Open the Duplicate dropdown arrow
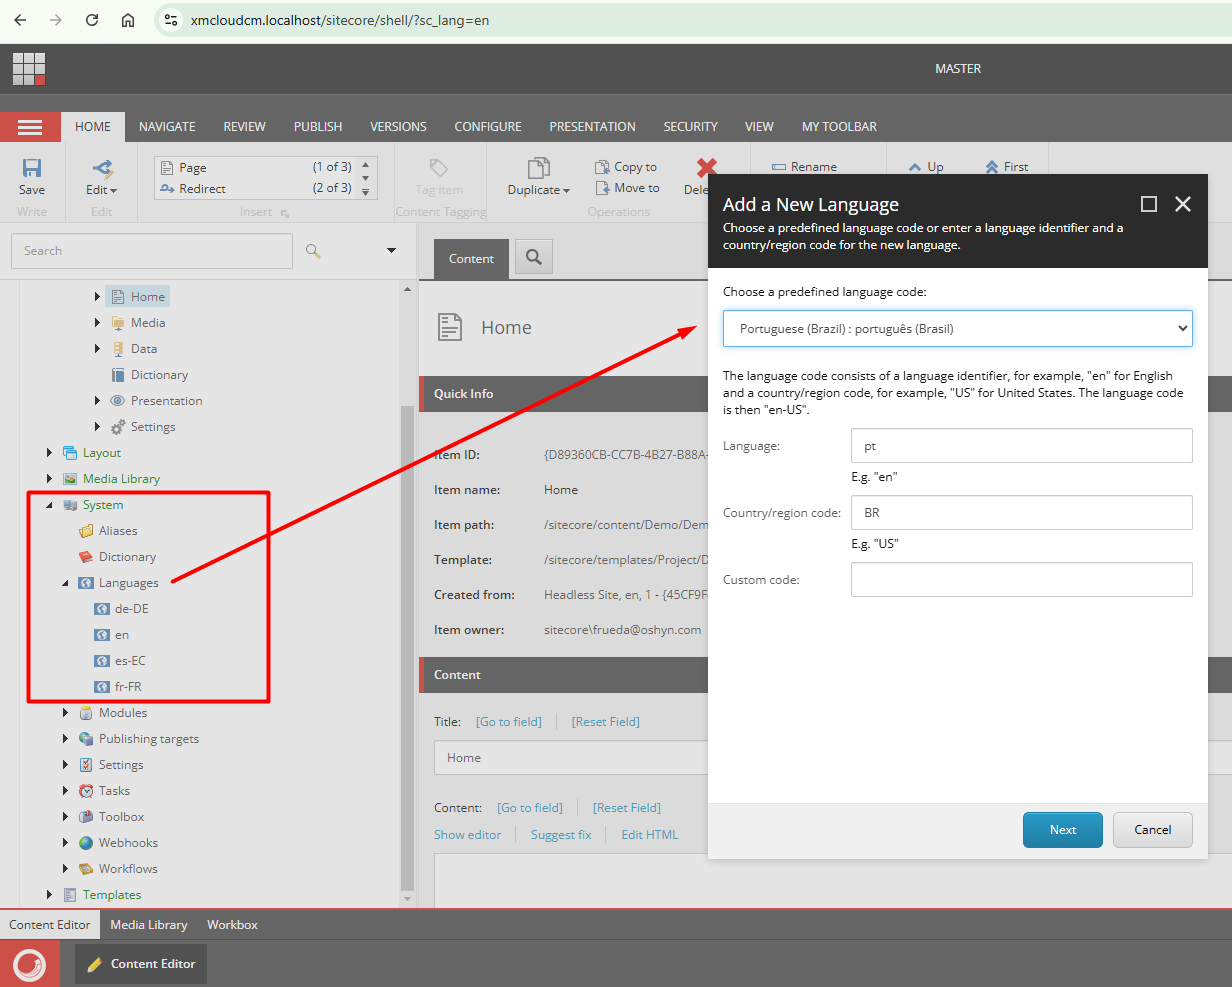 coord(566,191)
